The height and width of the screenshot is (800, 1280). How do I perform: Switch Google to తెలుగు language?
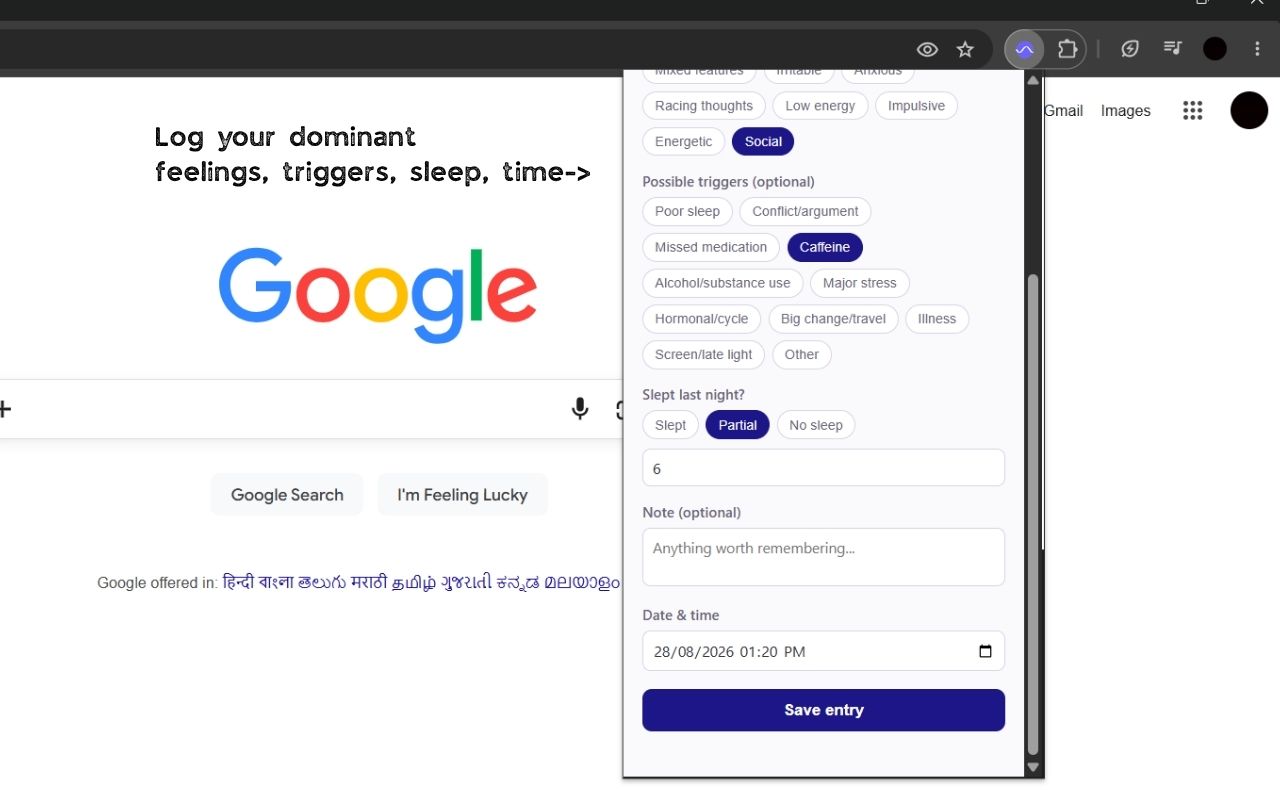click(322, 582)
